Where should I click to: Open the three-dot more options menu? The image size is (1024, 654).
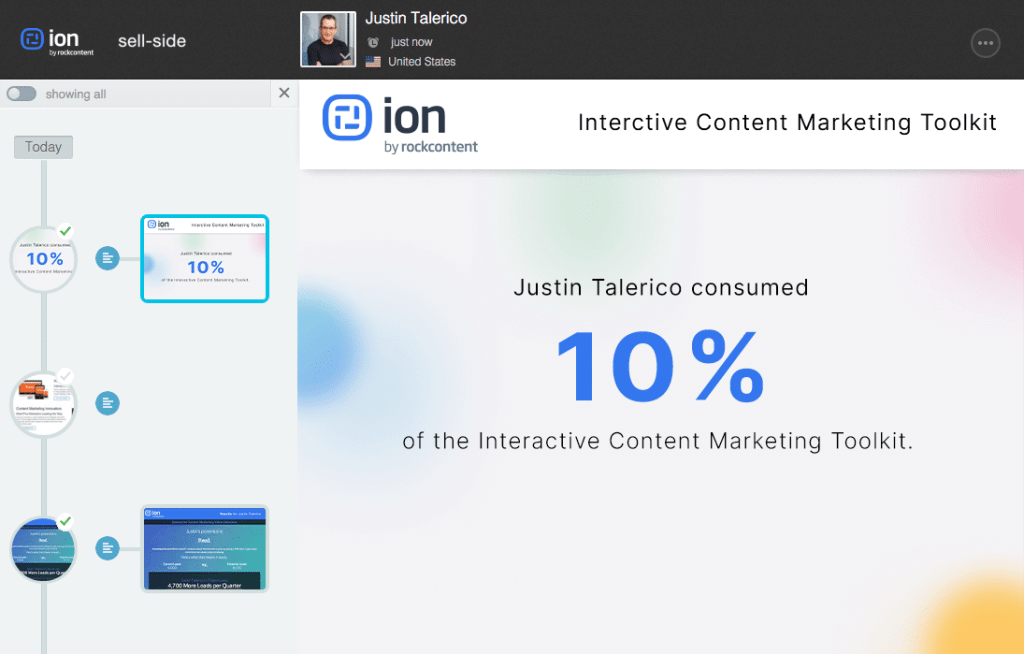coord(985,42)
